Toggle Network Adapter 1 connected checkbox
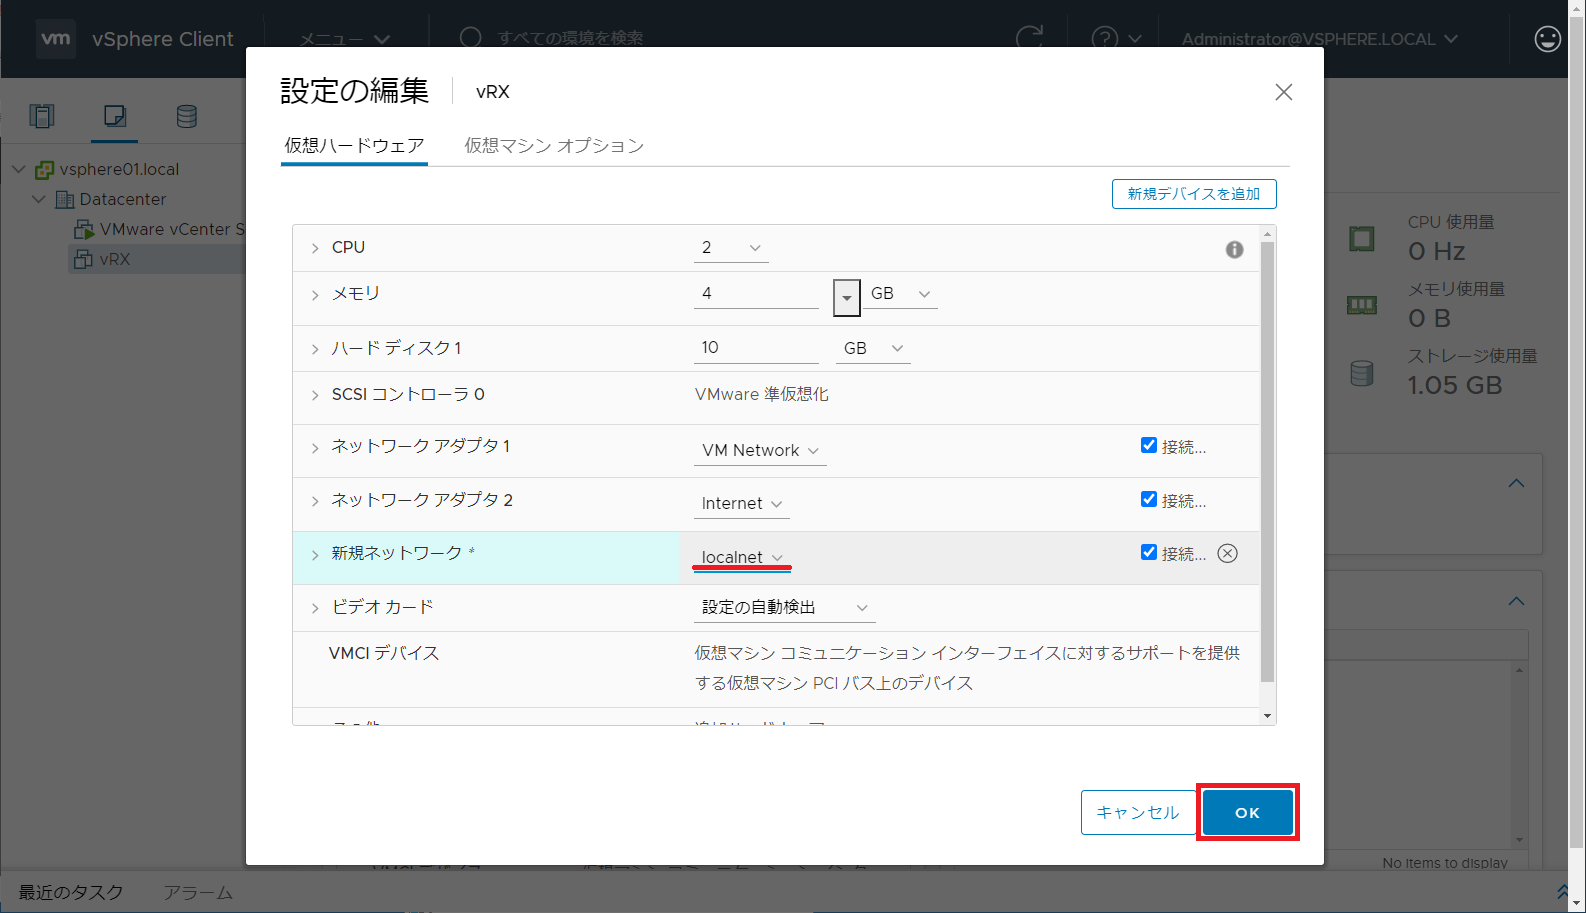This screenshot has width=1586, height=913. coord(1149,446)
